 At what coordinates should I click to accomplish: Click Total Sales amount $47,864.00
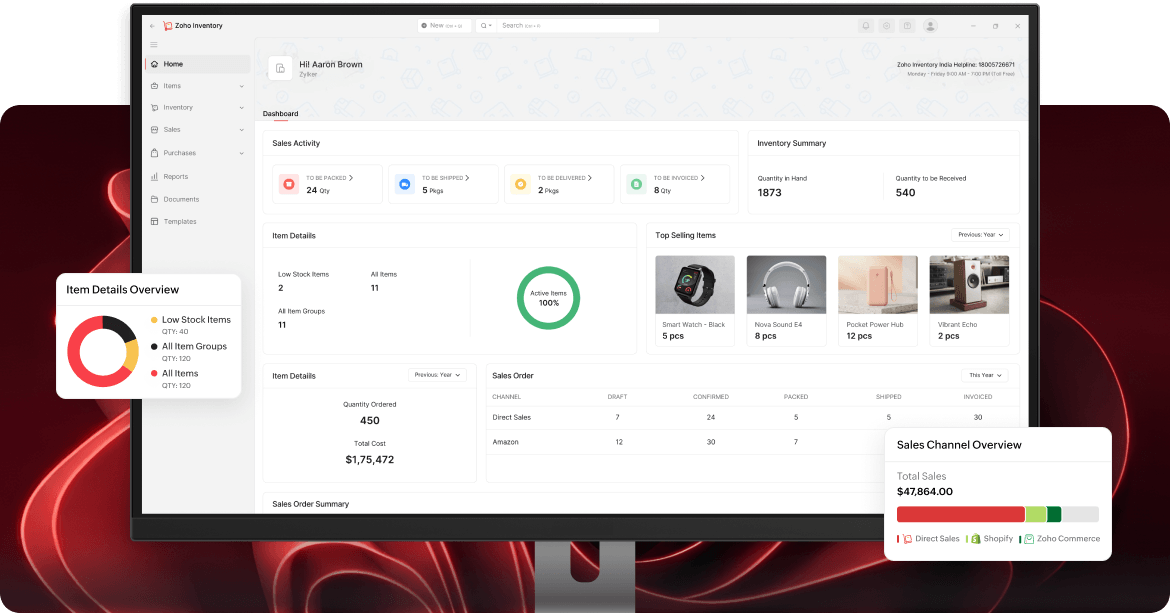click(x=925, y=491)
